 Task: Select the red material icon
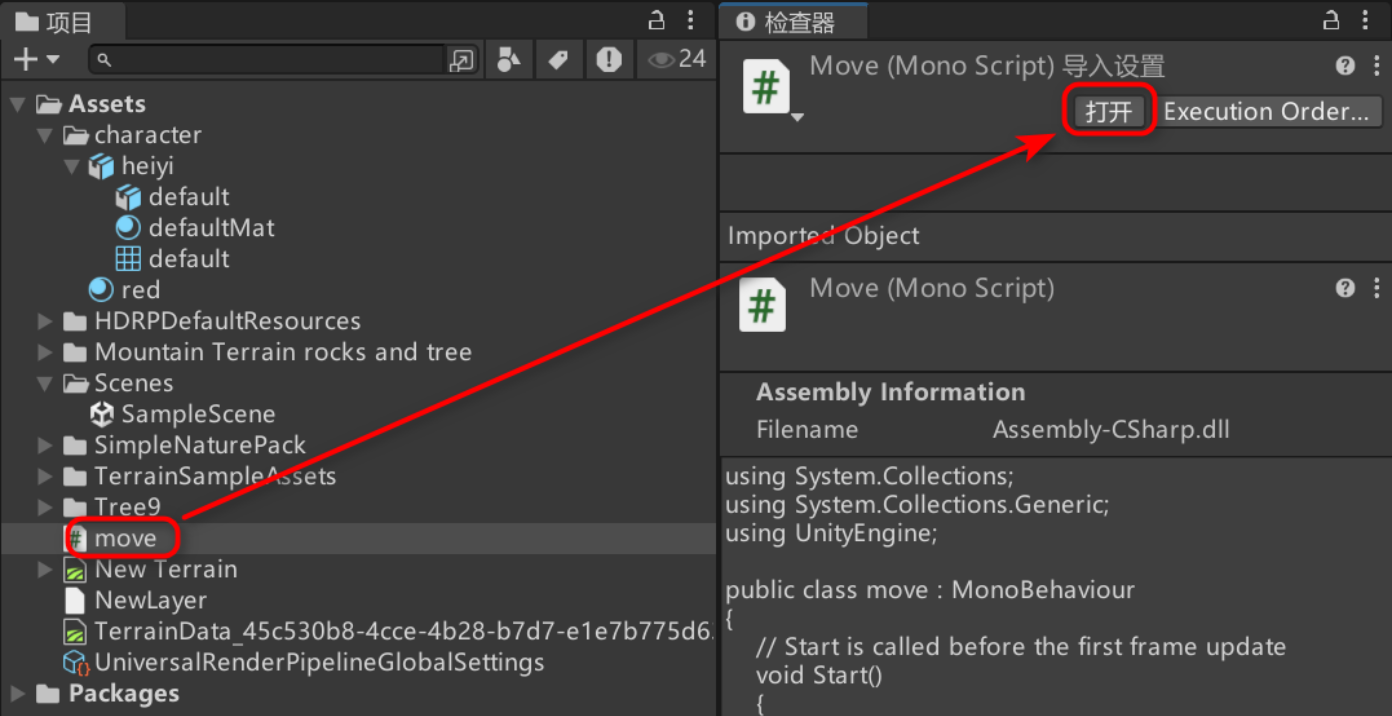101,290
